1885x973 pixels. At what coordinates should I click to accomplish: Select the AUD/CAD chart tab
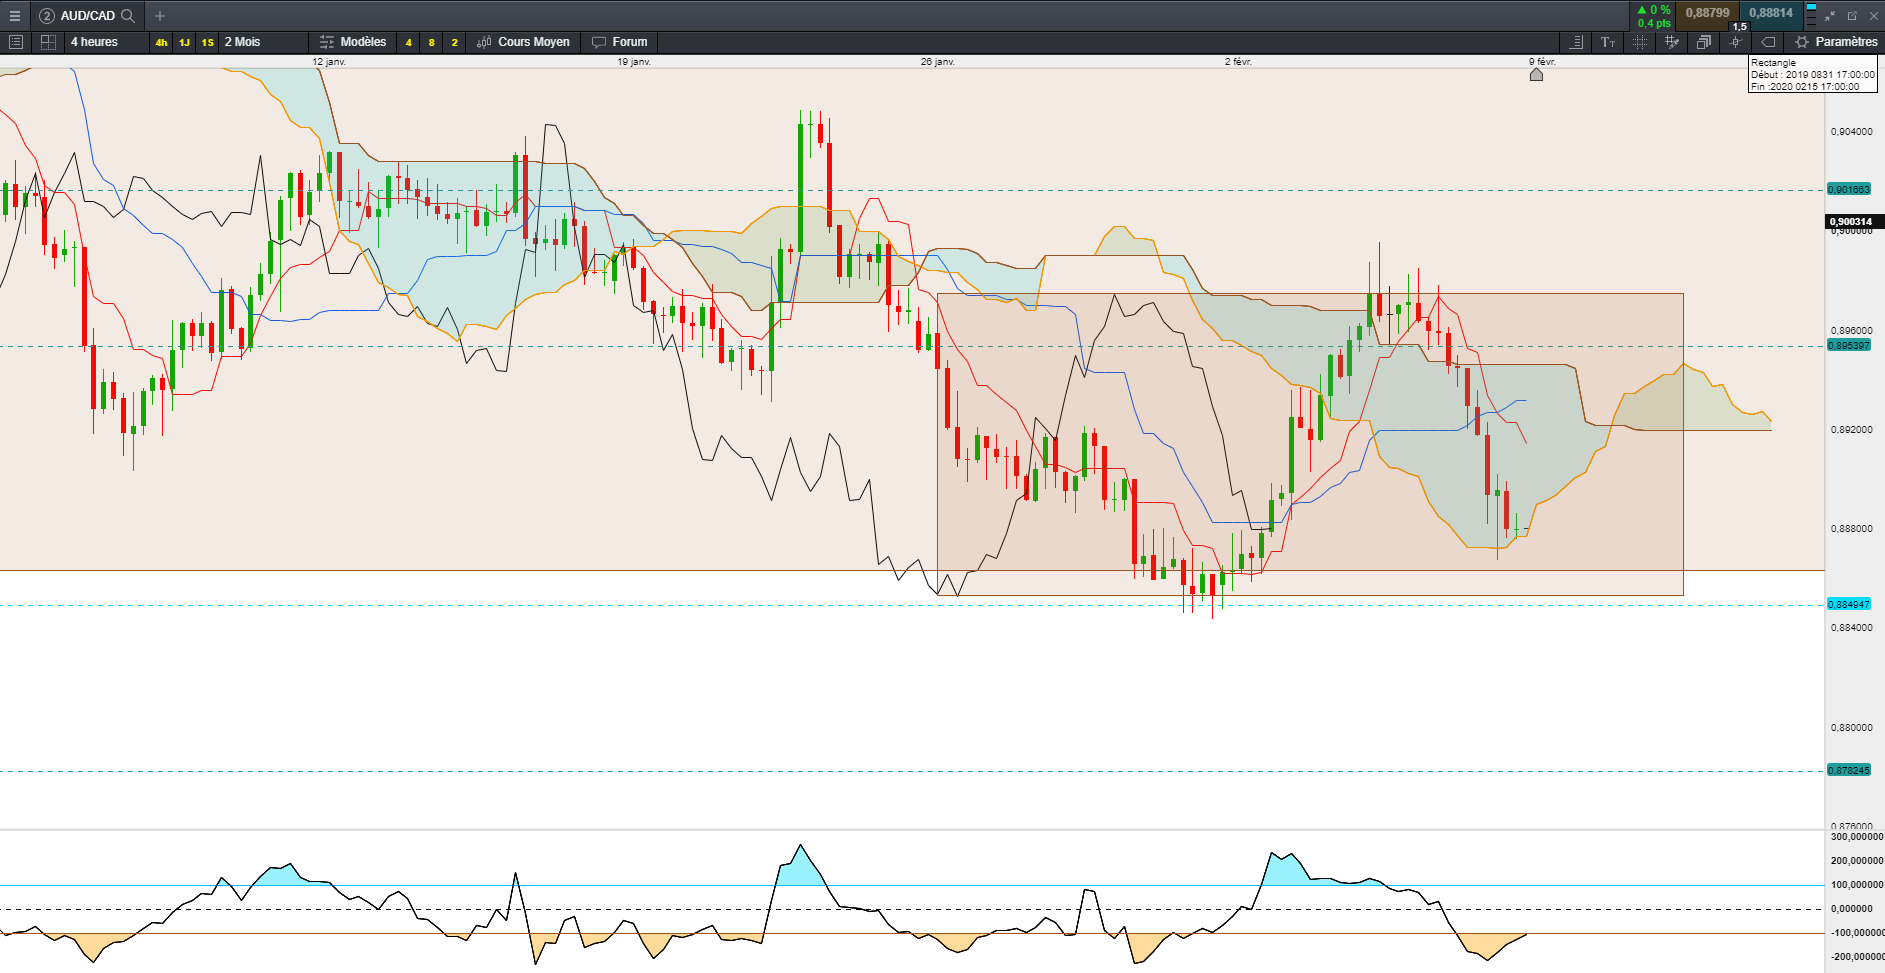(87, 16)
